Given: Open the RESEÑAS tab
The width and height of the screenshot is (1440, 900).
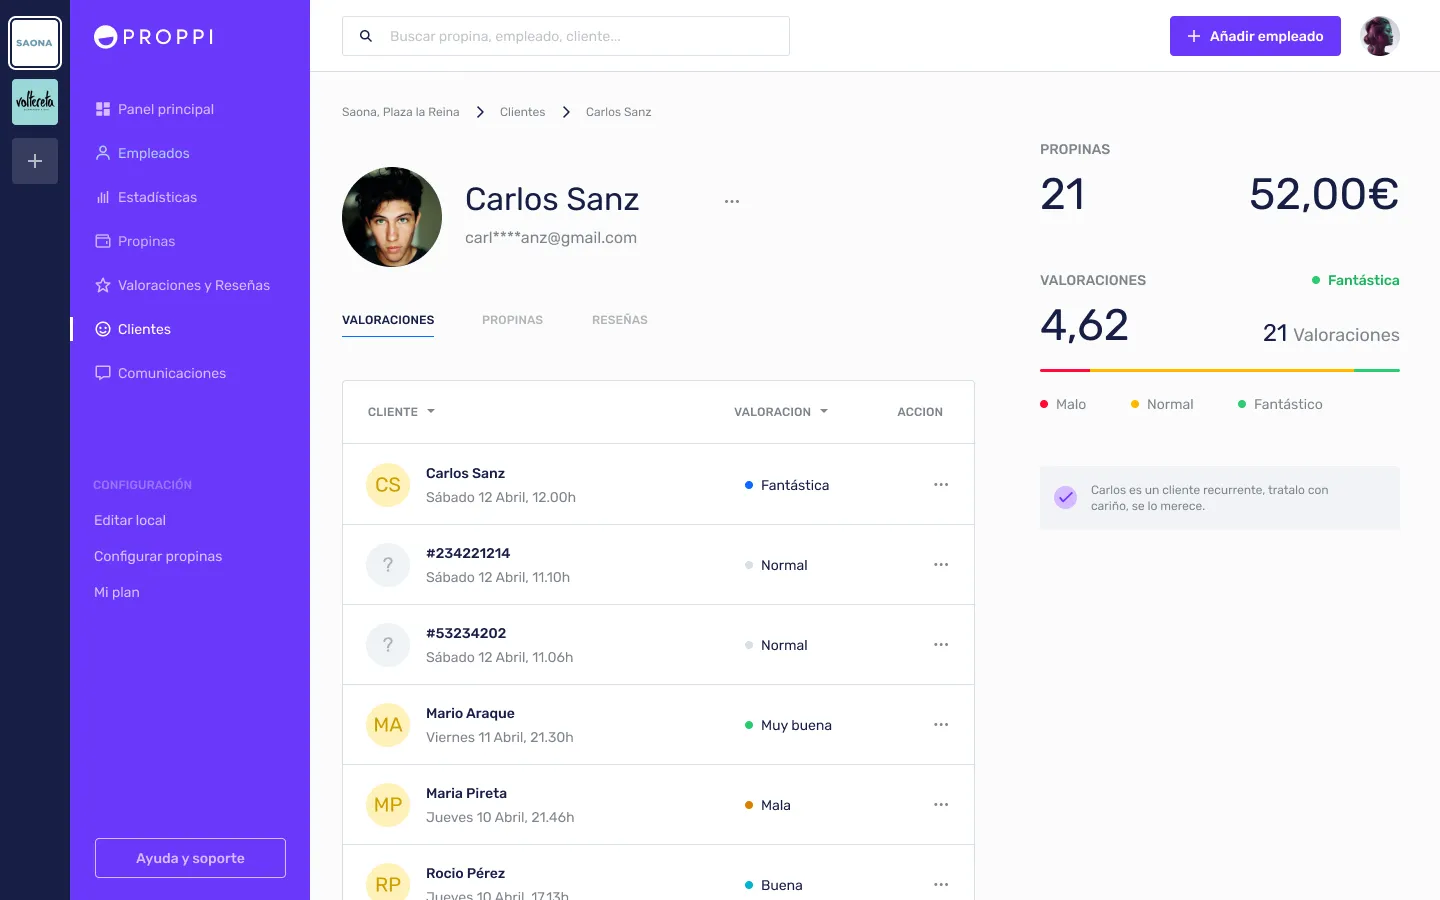Looking at the screenshot, I should 619,320.
